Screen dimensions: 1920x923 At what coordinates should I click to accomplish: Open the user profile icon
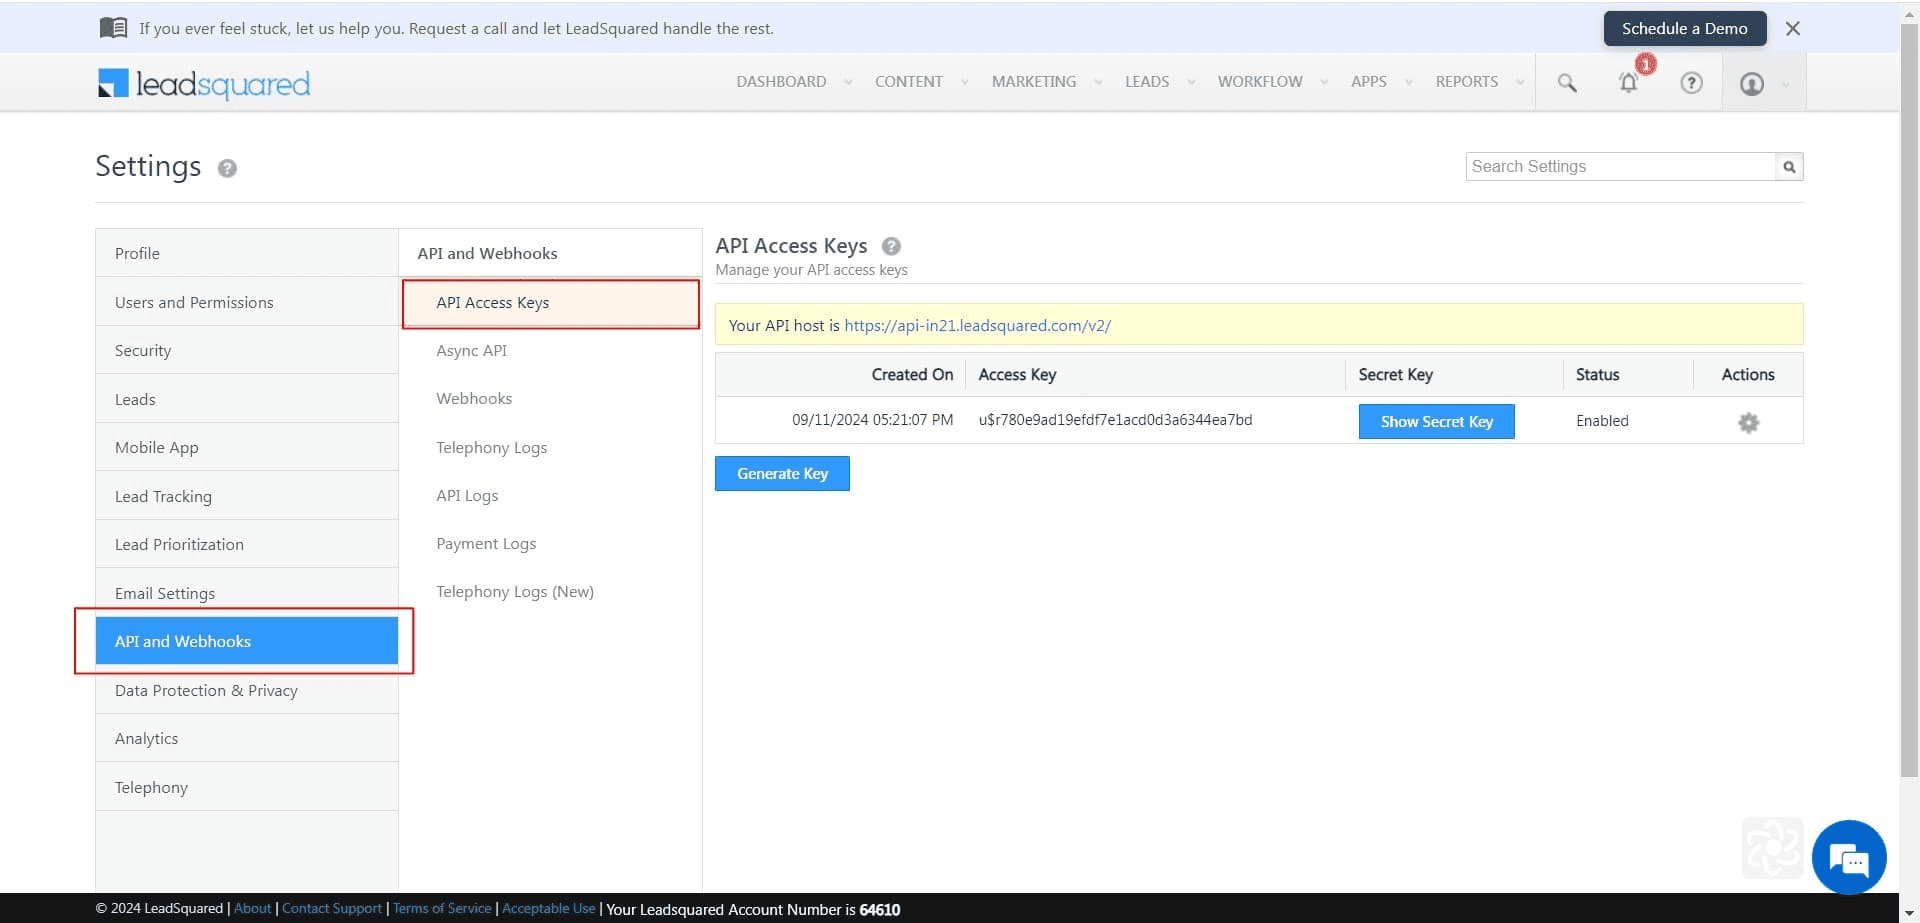pos(1752,84)
